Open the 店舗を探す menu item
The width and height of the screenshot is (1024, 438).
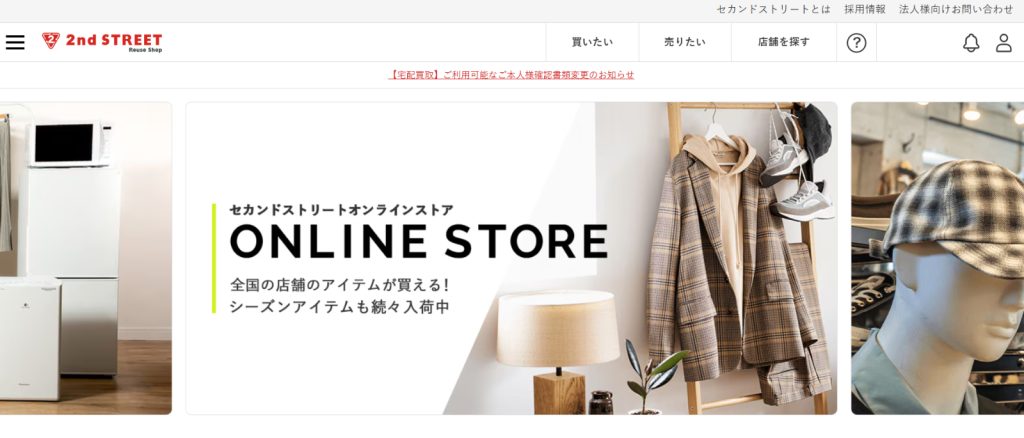tap(784, 42)
